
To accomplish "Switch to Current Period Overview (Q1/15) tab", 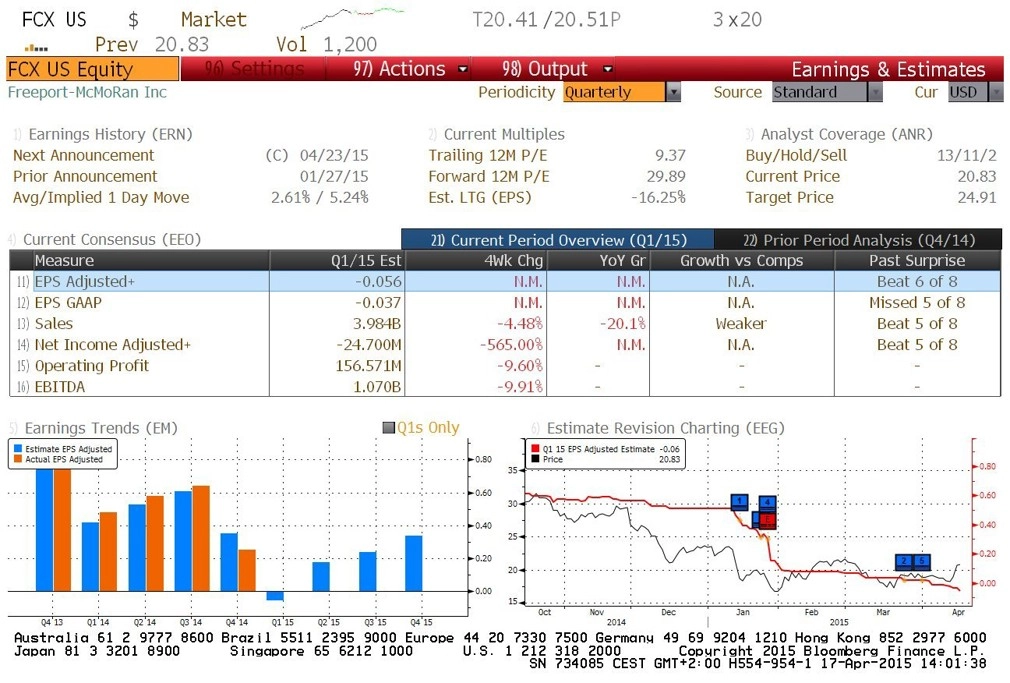I will [558, 240].
